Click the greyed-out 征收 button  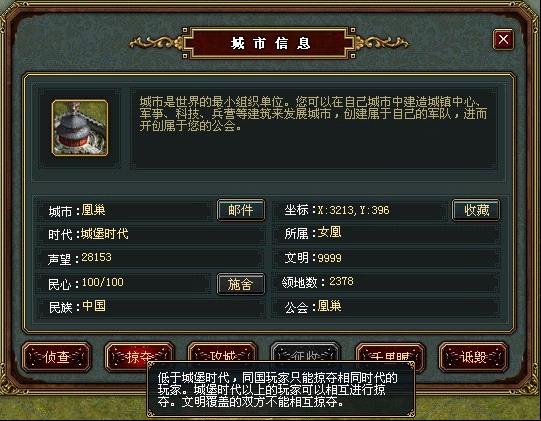306,354
